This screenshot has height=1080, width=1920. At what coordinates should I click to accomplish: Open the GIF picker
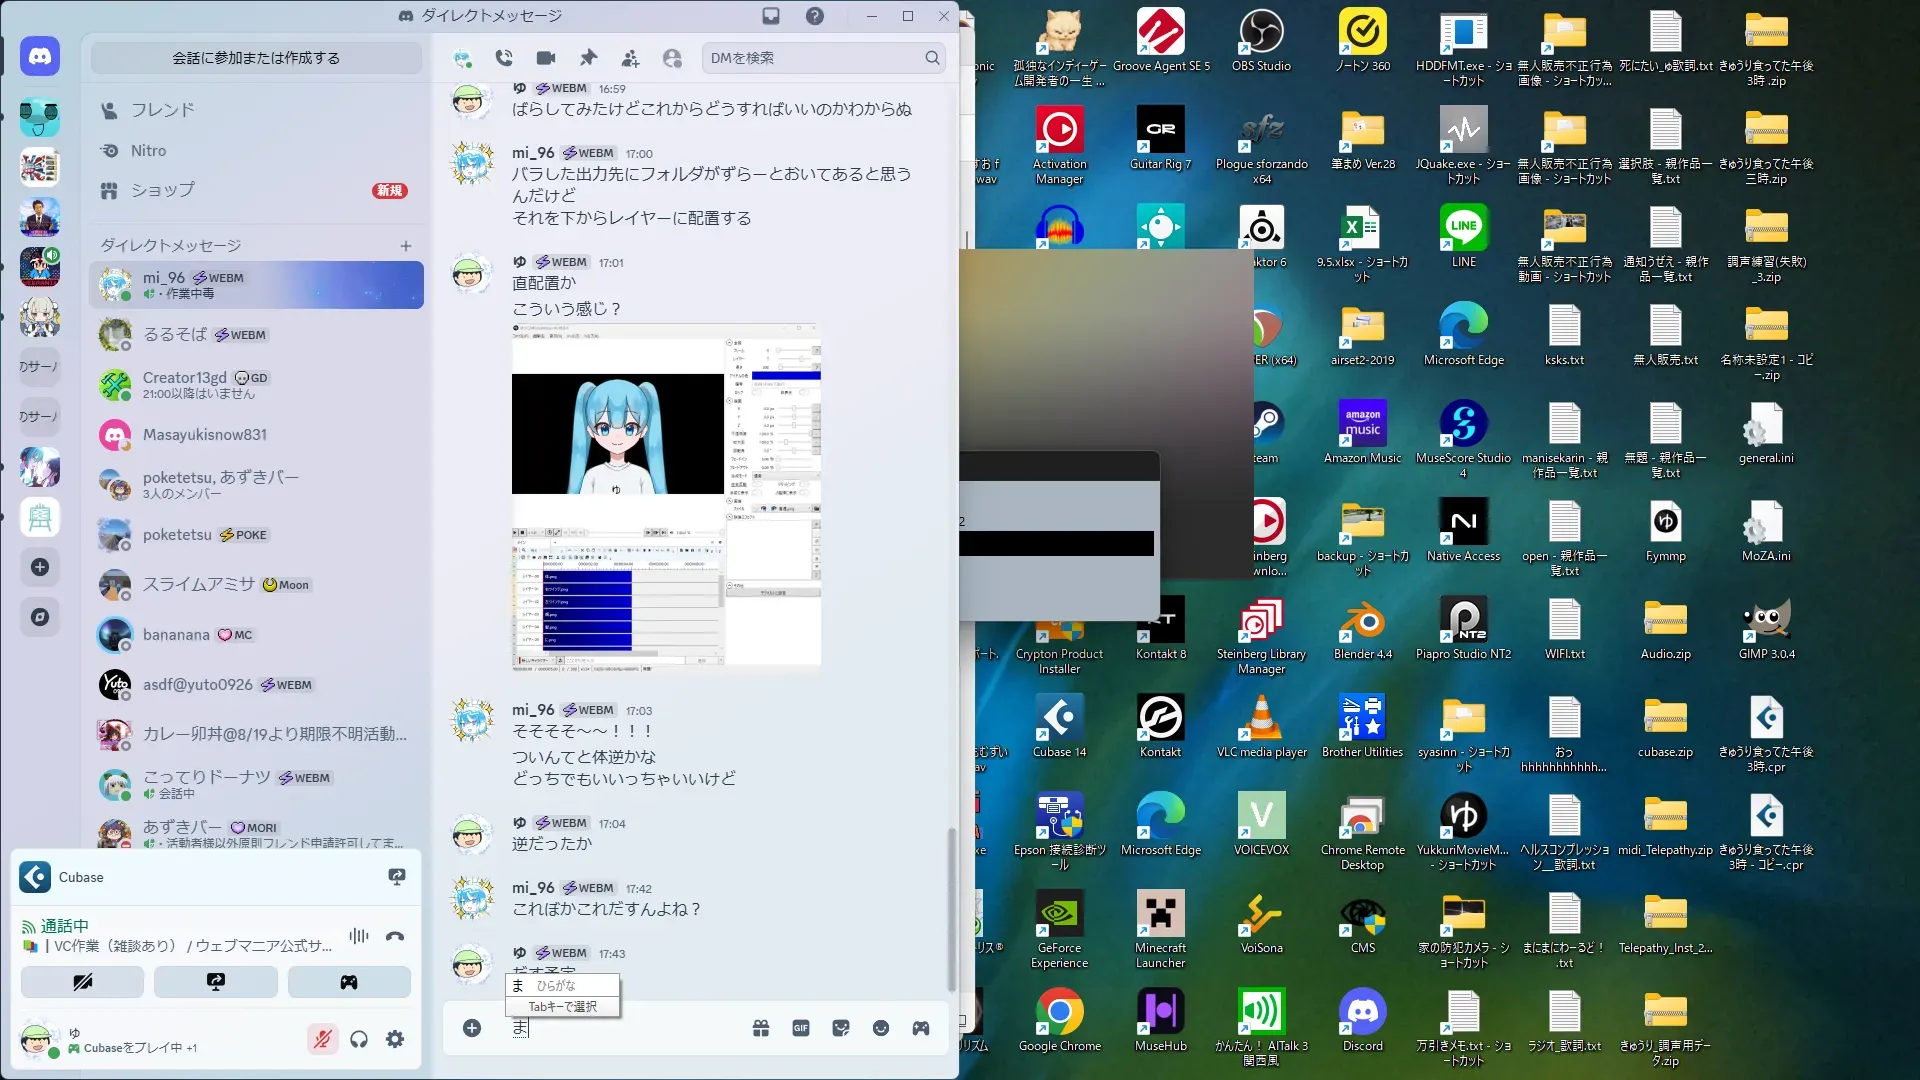pos(801,1028)
